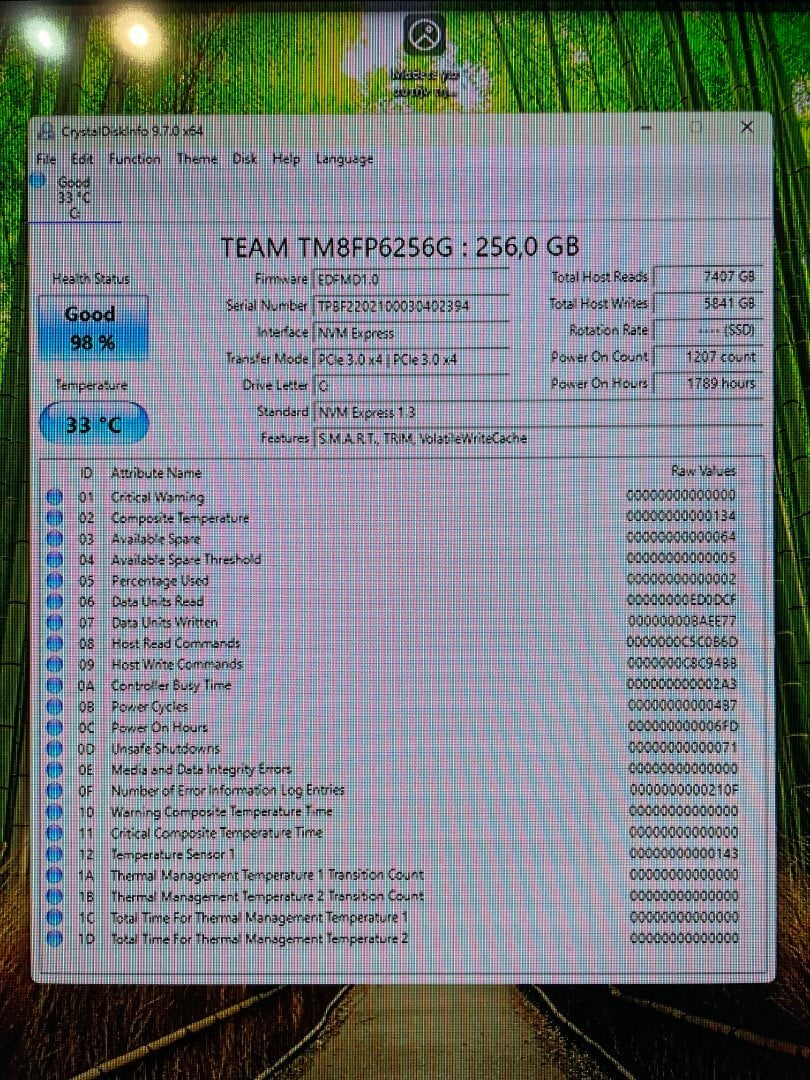Click the Firmware field EDFMD1.0
The image size is (810, 1080).
pos(411,280)
